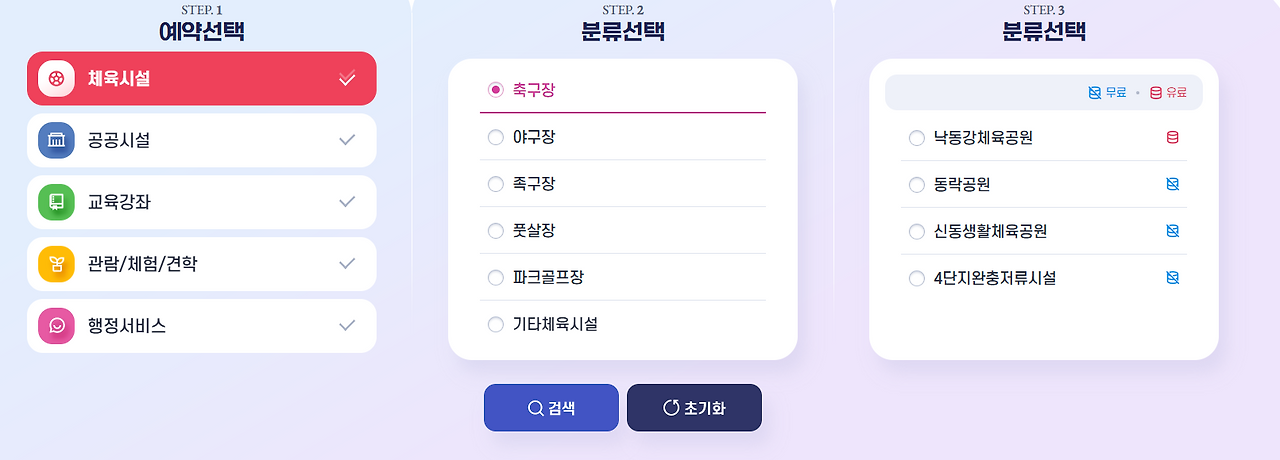
Task: Click the checkmark on the 행정서비스 row
Action: point(347,326)
